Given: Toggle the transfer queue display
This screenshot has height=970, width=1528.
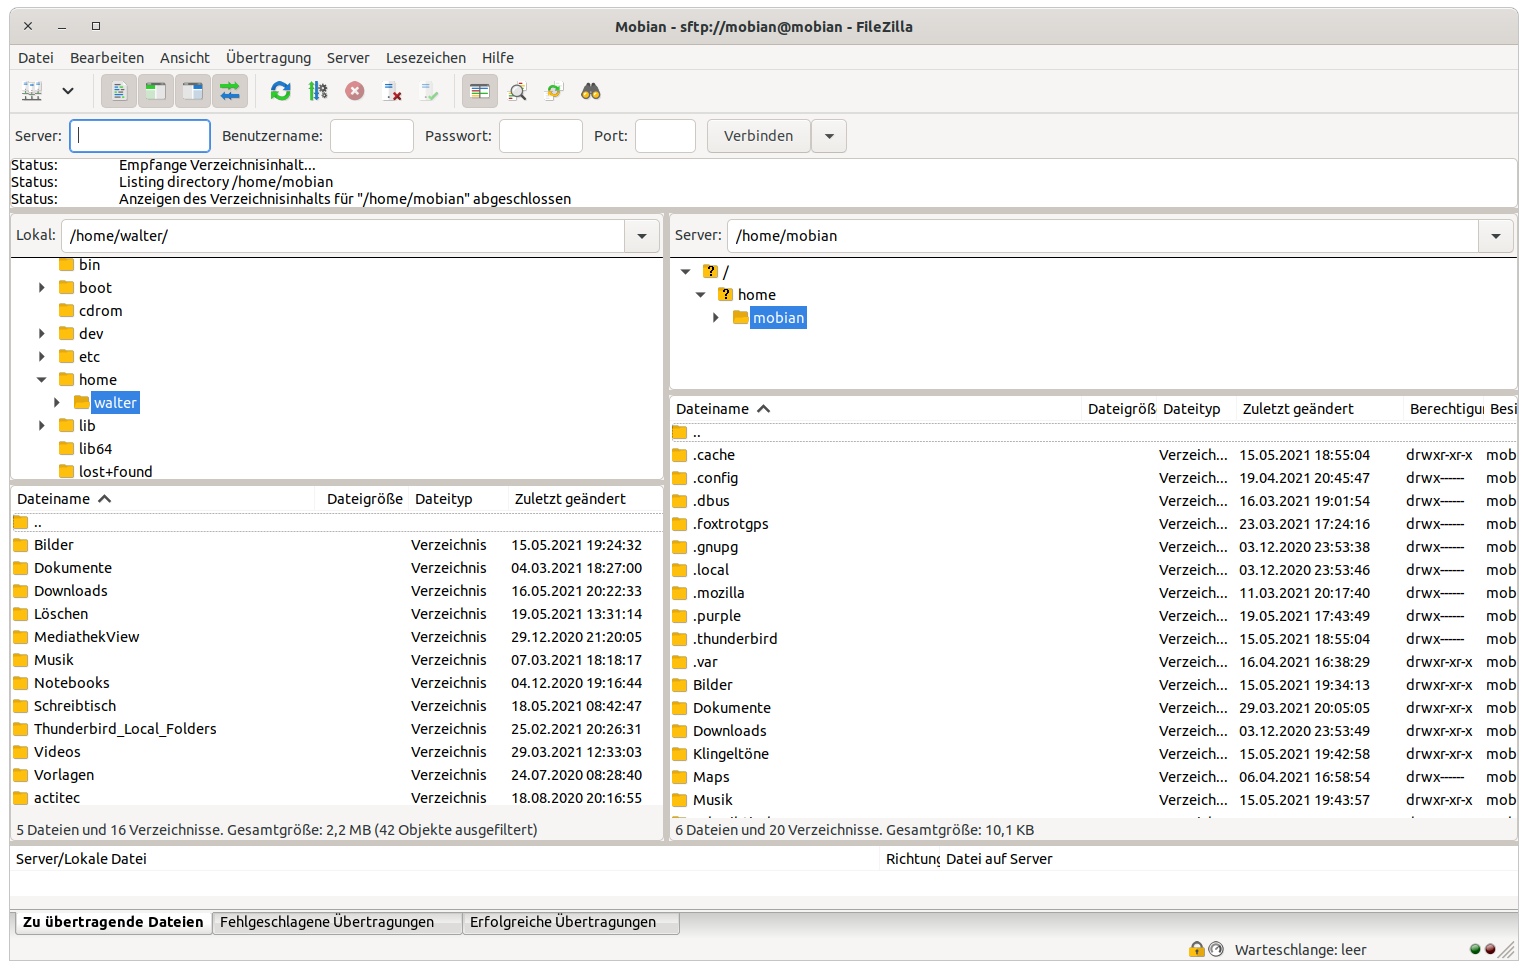Looking at the screenshot, I should coord(230,91).
